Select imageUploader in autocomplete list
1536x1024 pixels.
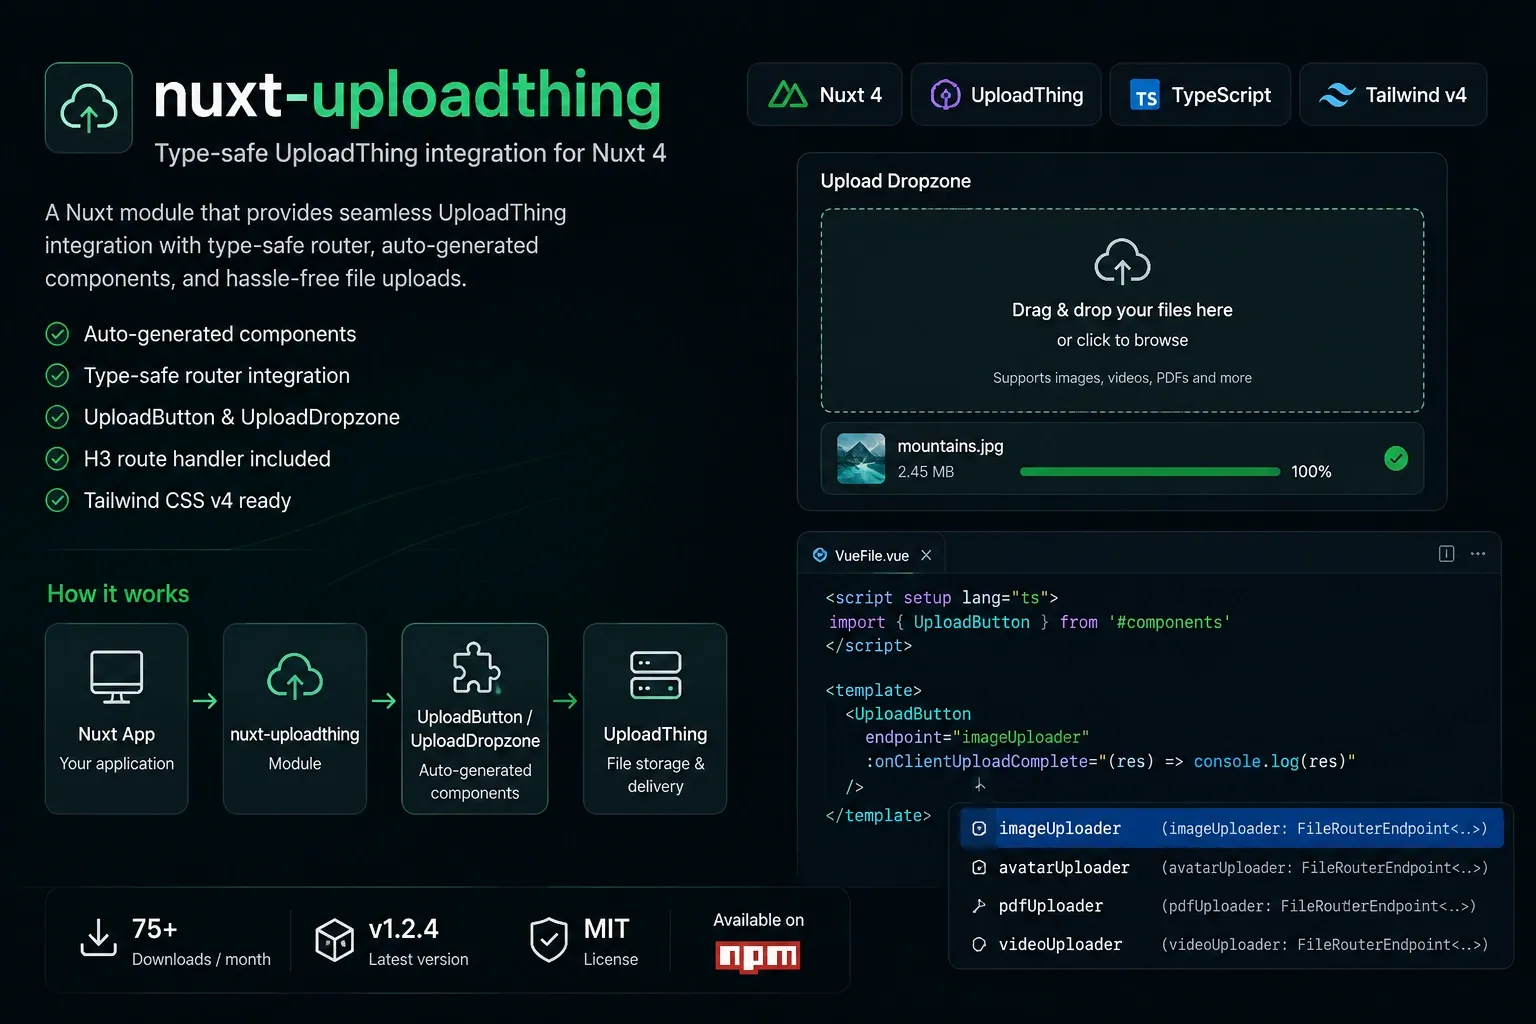click(1231, 829)
